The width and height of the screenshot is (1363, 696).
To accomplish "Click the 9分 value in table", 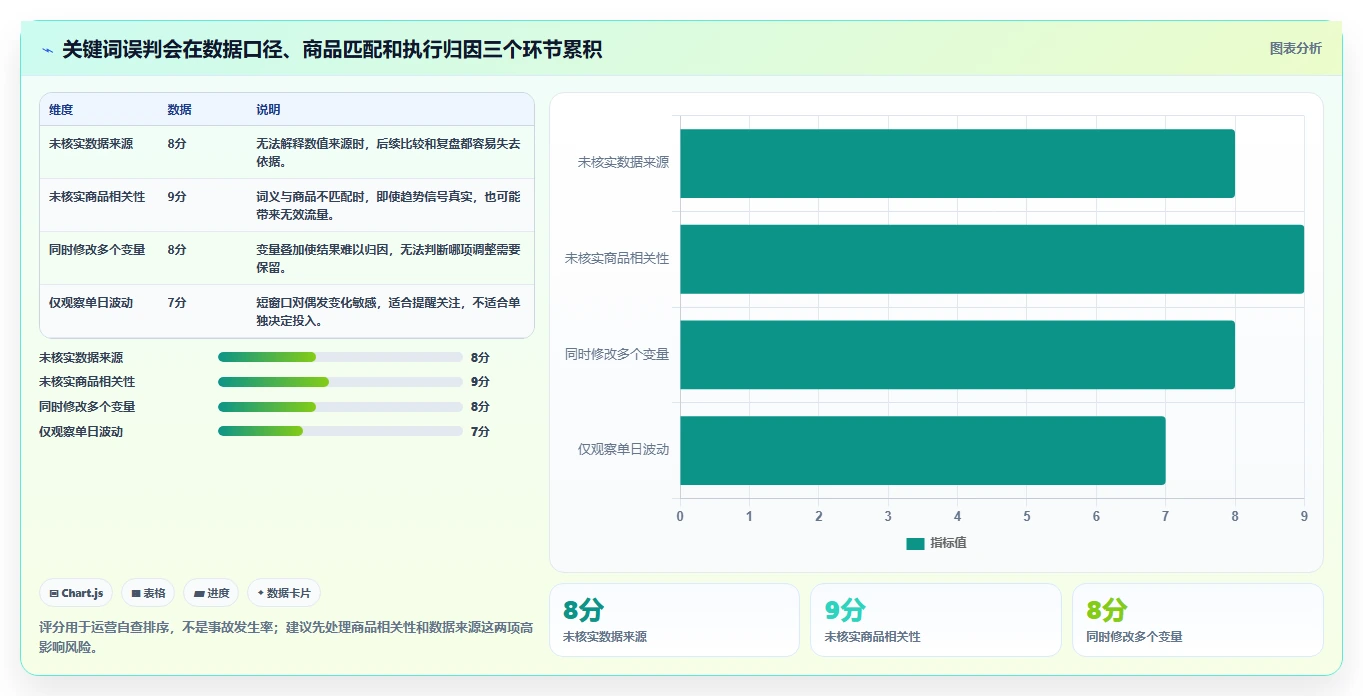I will (x=177, y=197).
